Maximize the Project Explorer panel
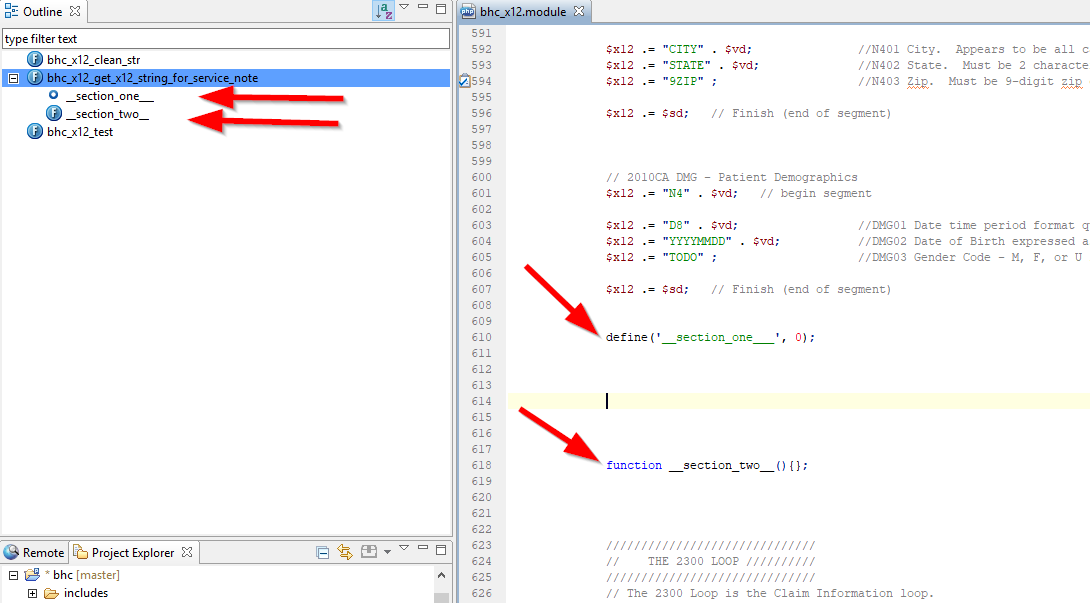 pyautogui.click(x=441, y=550)
